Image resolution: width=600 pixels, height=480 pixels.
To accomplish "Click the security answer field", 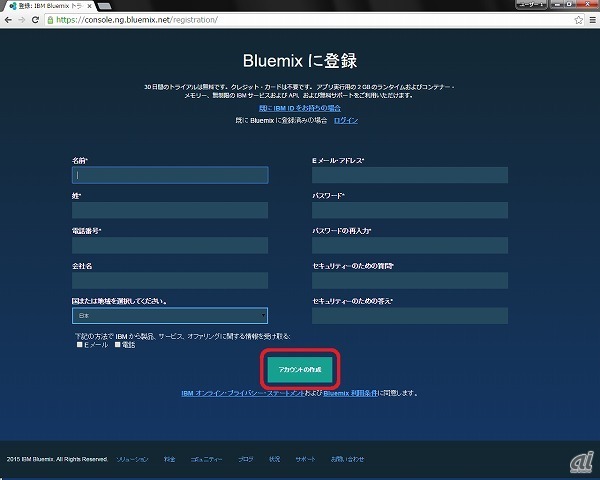I will click(410, 316).
